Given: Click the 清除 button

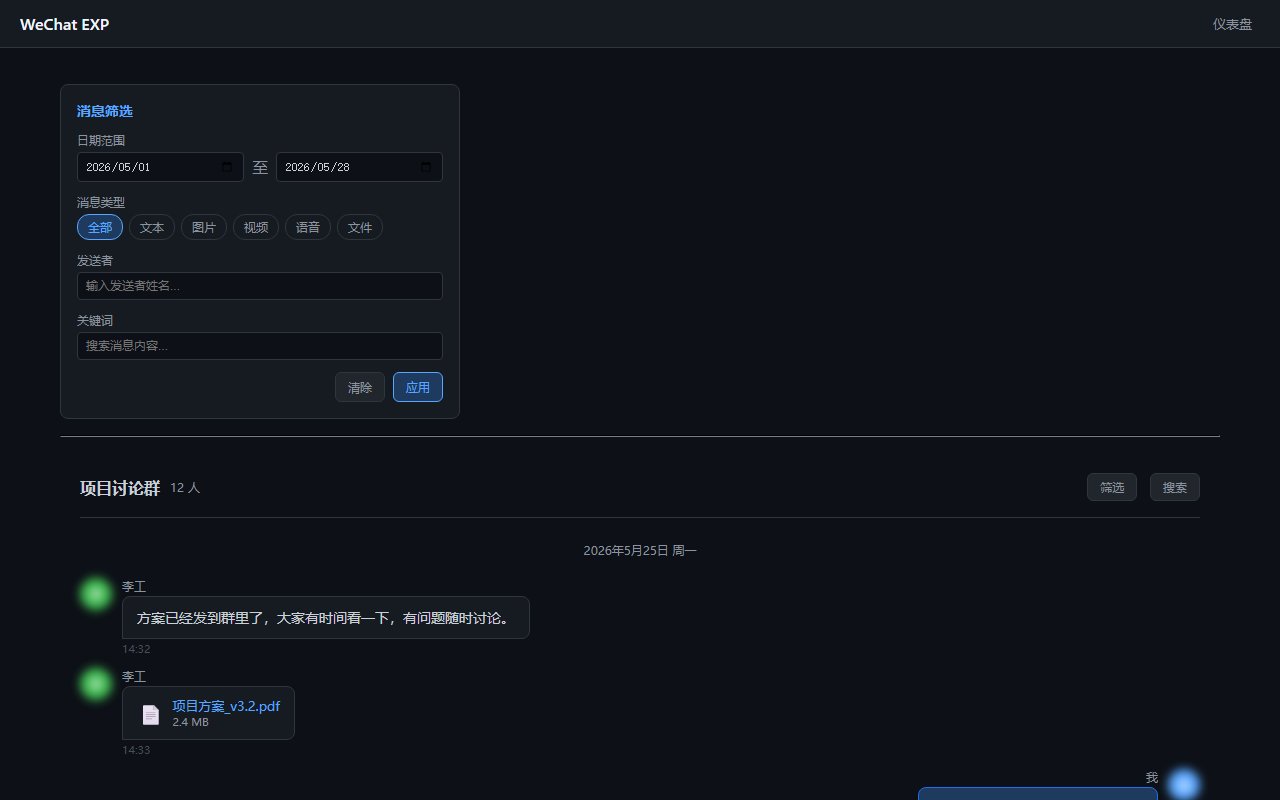Looking at the screenshot, I should click(360, 387).
